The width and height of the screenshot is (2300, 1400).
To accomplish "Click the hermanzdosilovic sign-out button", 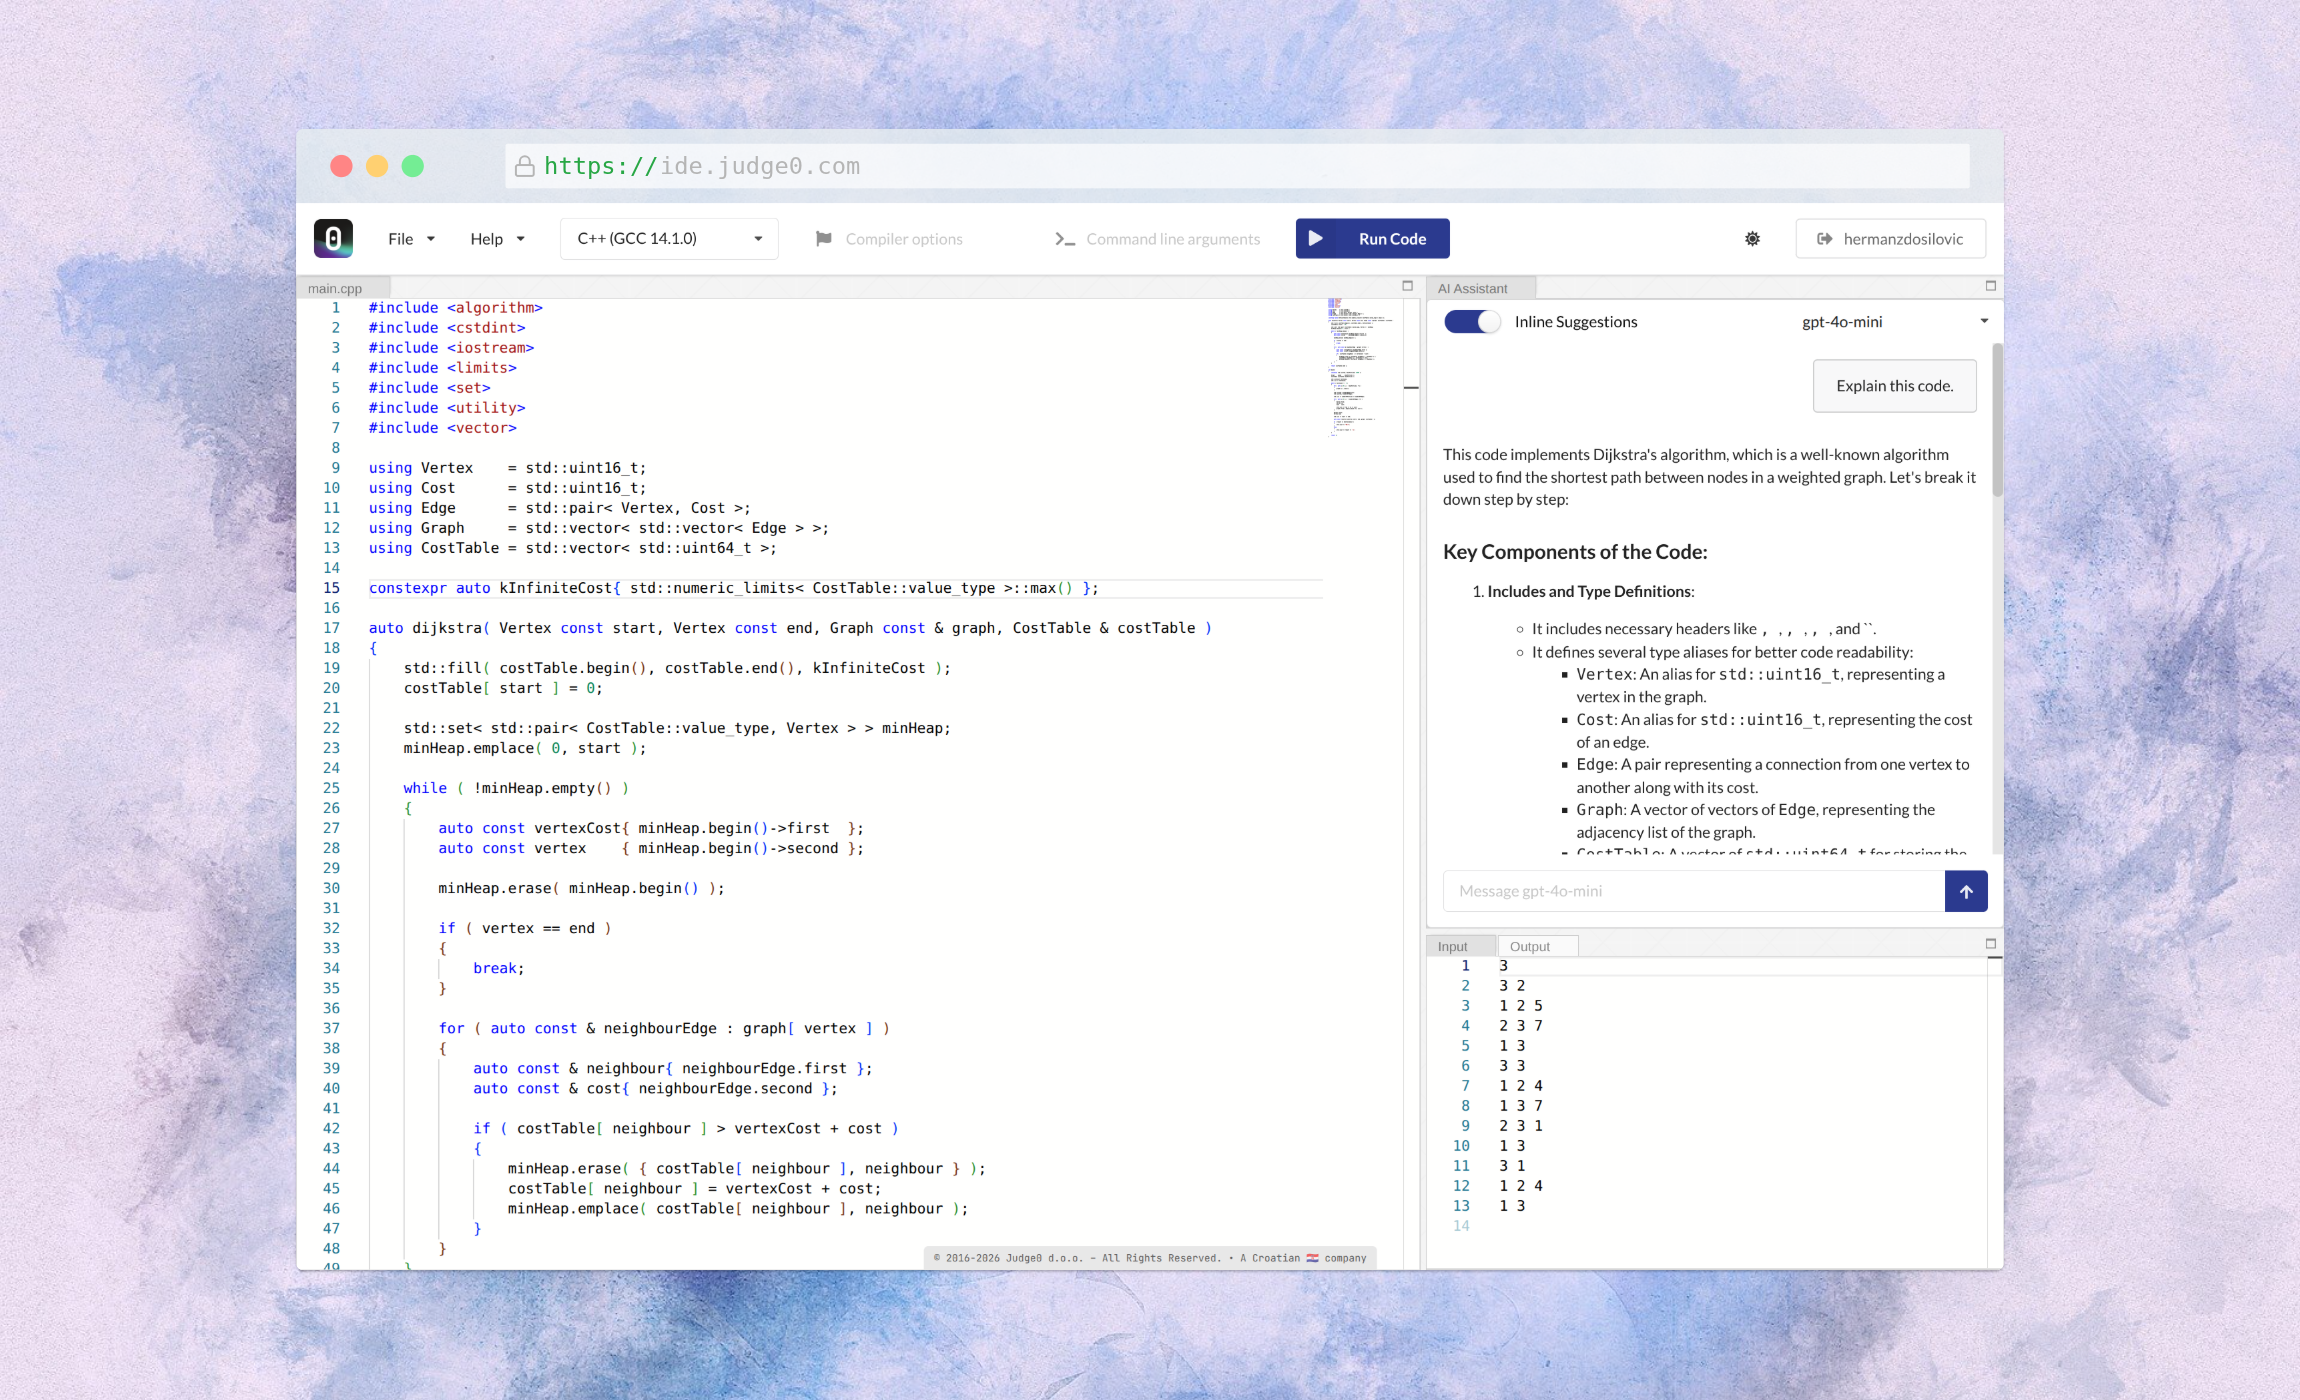I will tap(1890, 239).
